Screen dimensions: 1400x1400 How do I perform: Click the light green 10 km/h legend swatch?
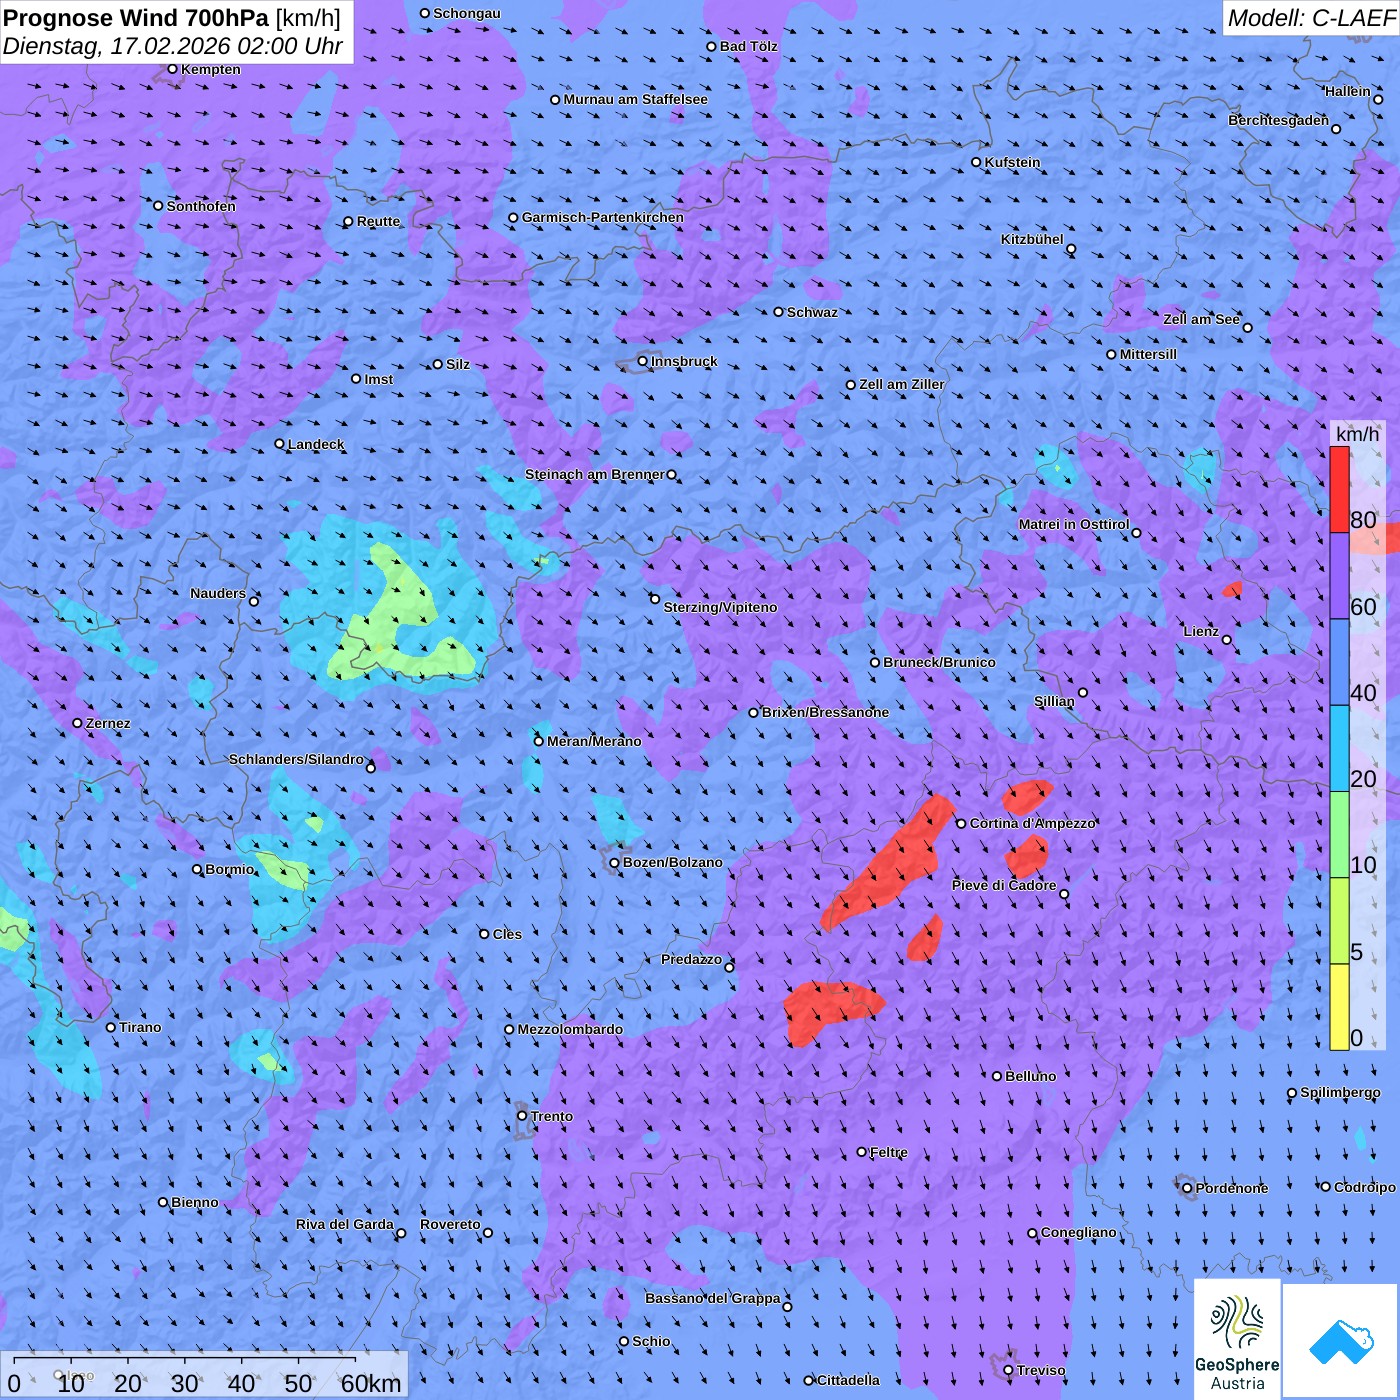(x=1339, y=835)
